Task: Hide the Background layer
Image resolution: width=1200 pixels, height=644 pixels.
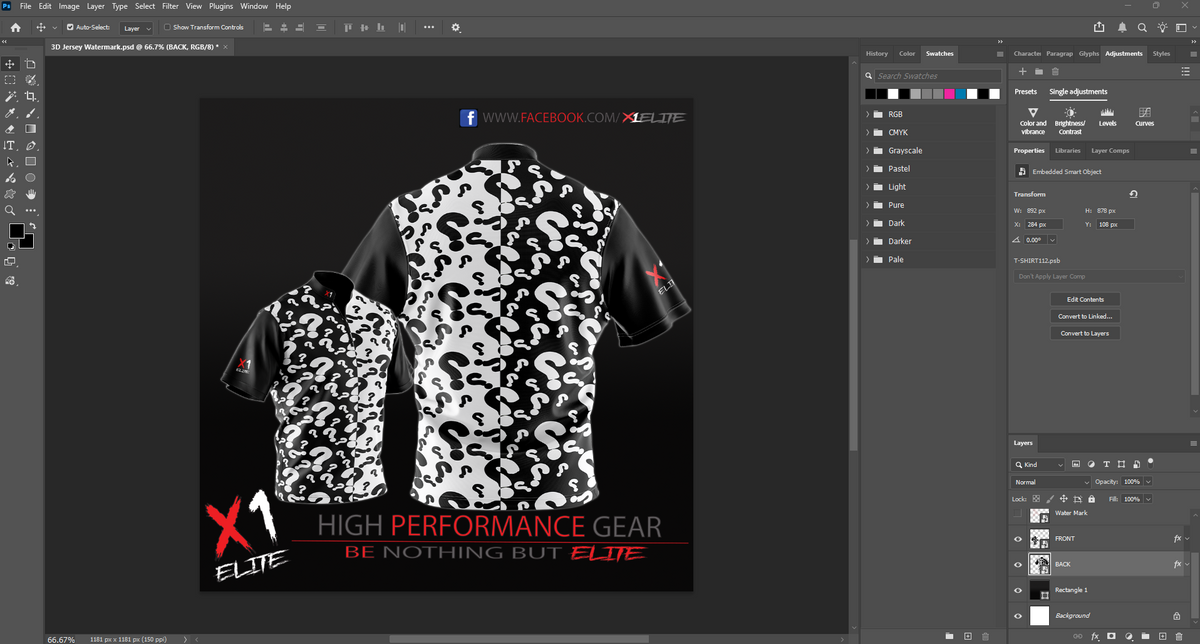Action: coord(1018,616)
